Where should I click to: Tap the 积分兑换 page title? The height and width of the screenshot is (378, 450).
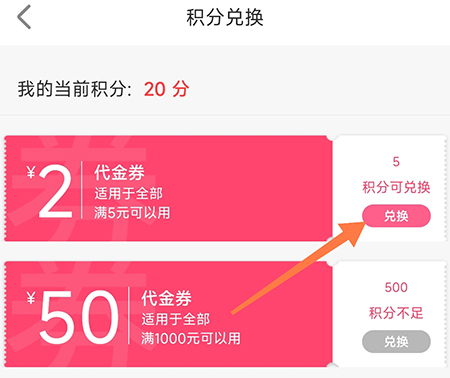[x=225, y=17]
